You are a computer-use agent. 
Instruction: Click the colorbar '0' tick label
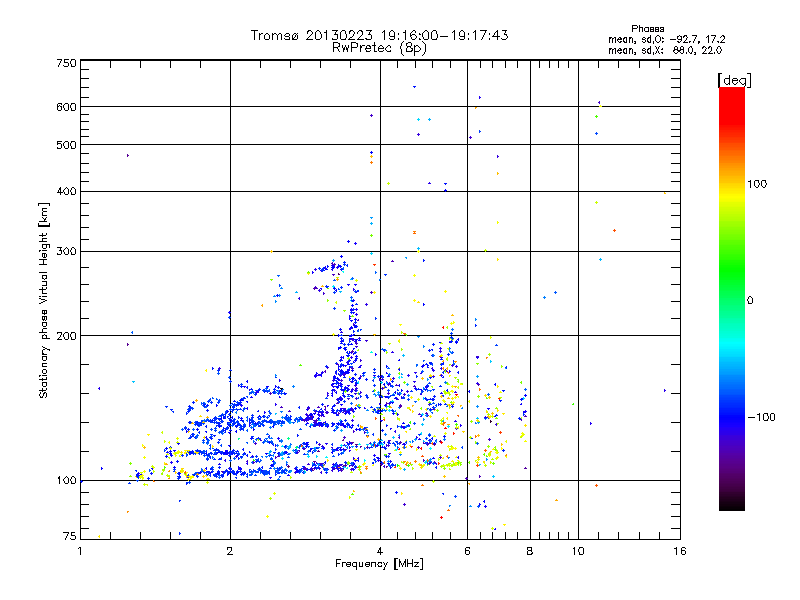(x=749, y=301)
